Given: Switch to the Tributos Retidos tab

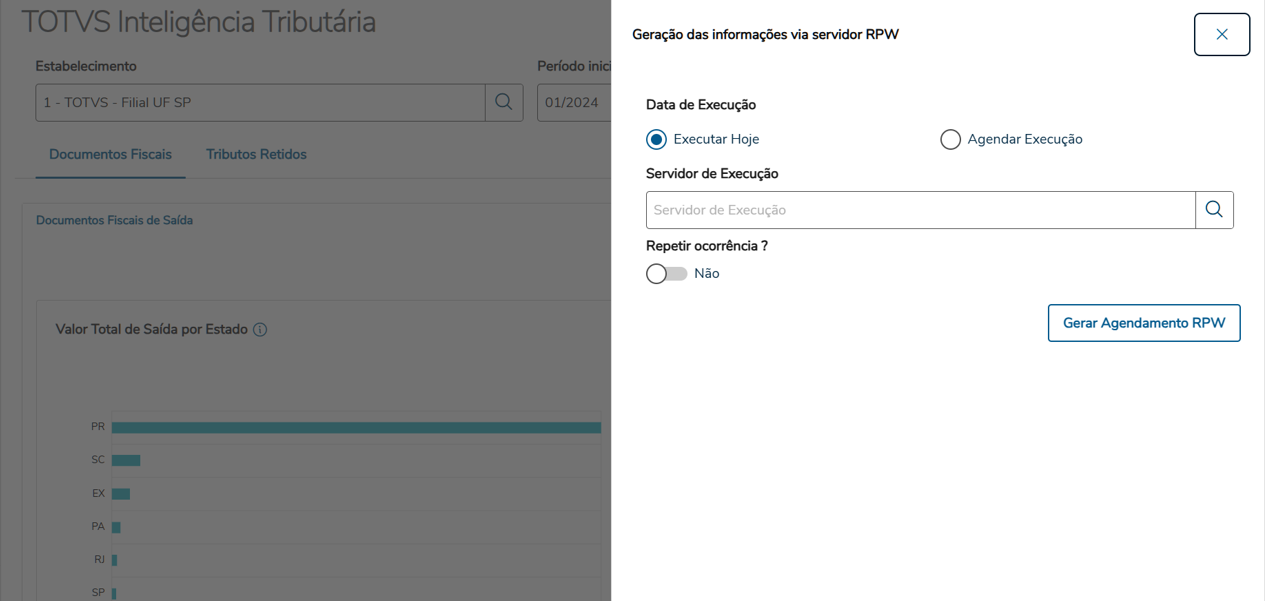Looking at the screenshot, I should click(256, 155).
